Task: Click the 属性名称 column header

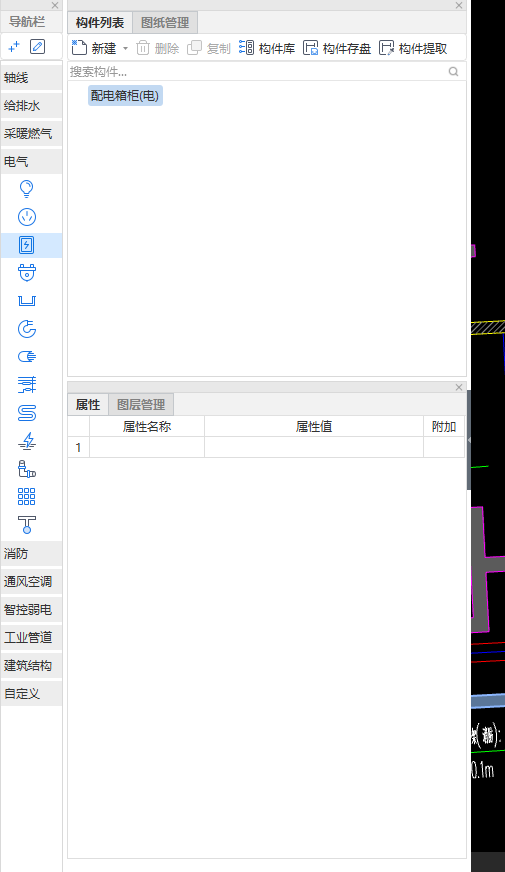Action: click(147, 426)
